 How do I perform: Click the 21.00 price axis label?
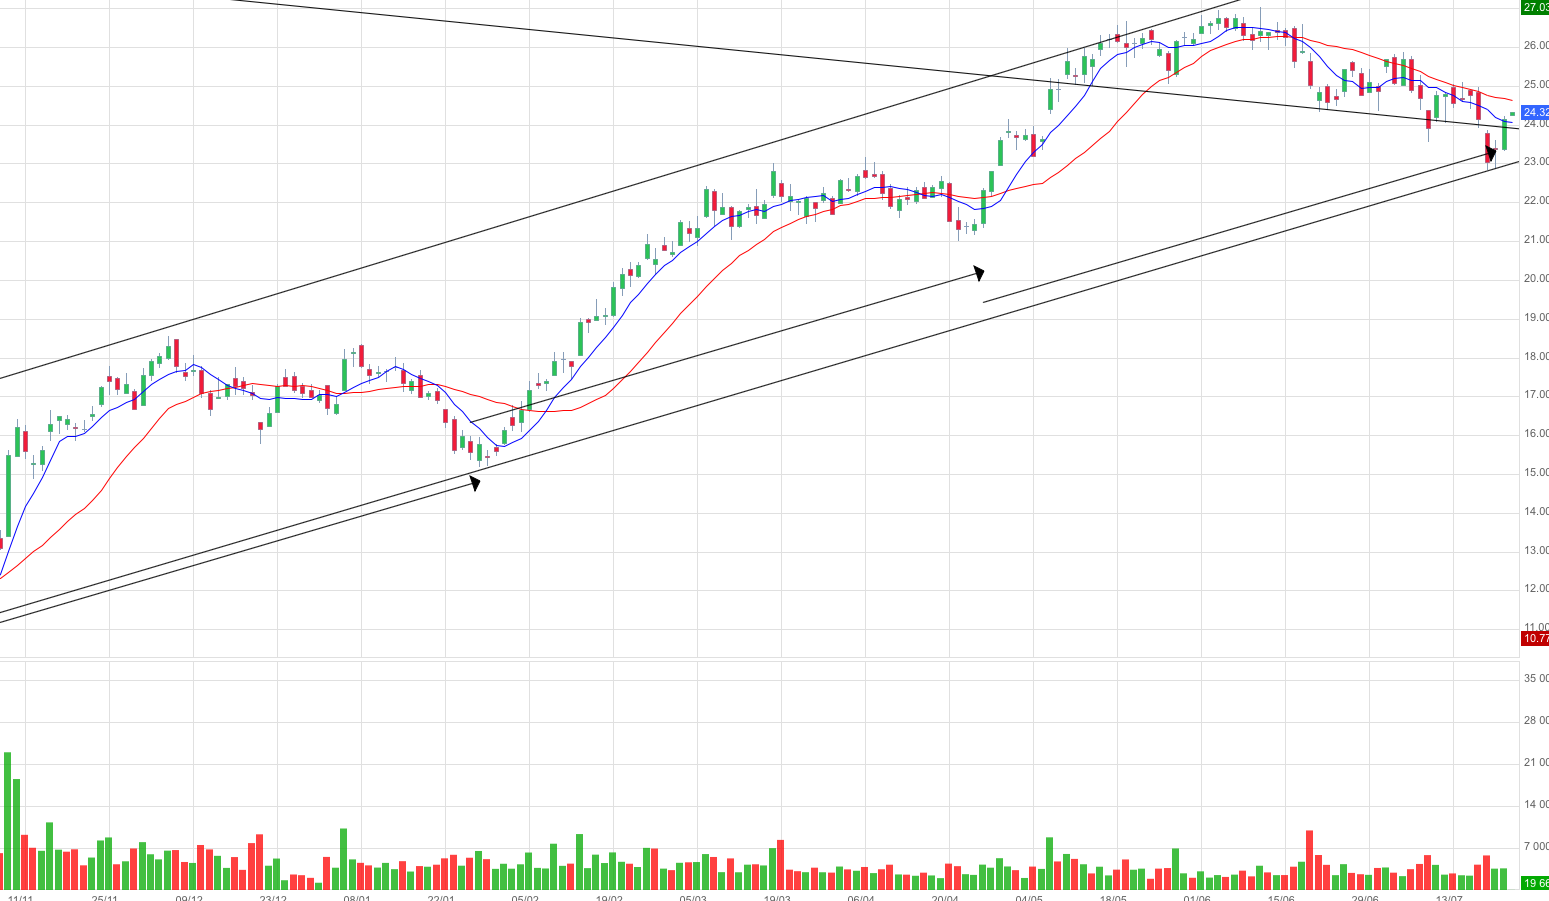1536,240
